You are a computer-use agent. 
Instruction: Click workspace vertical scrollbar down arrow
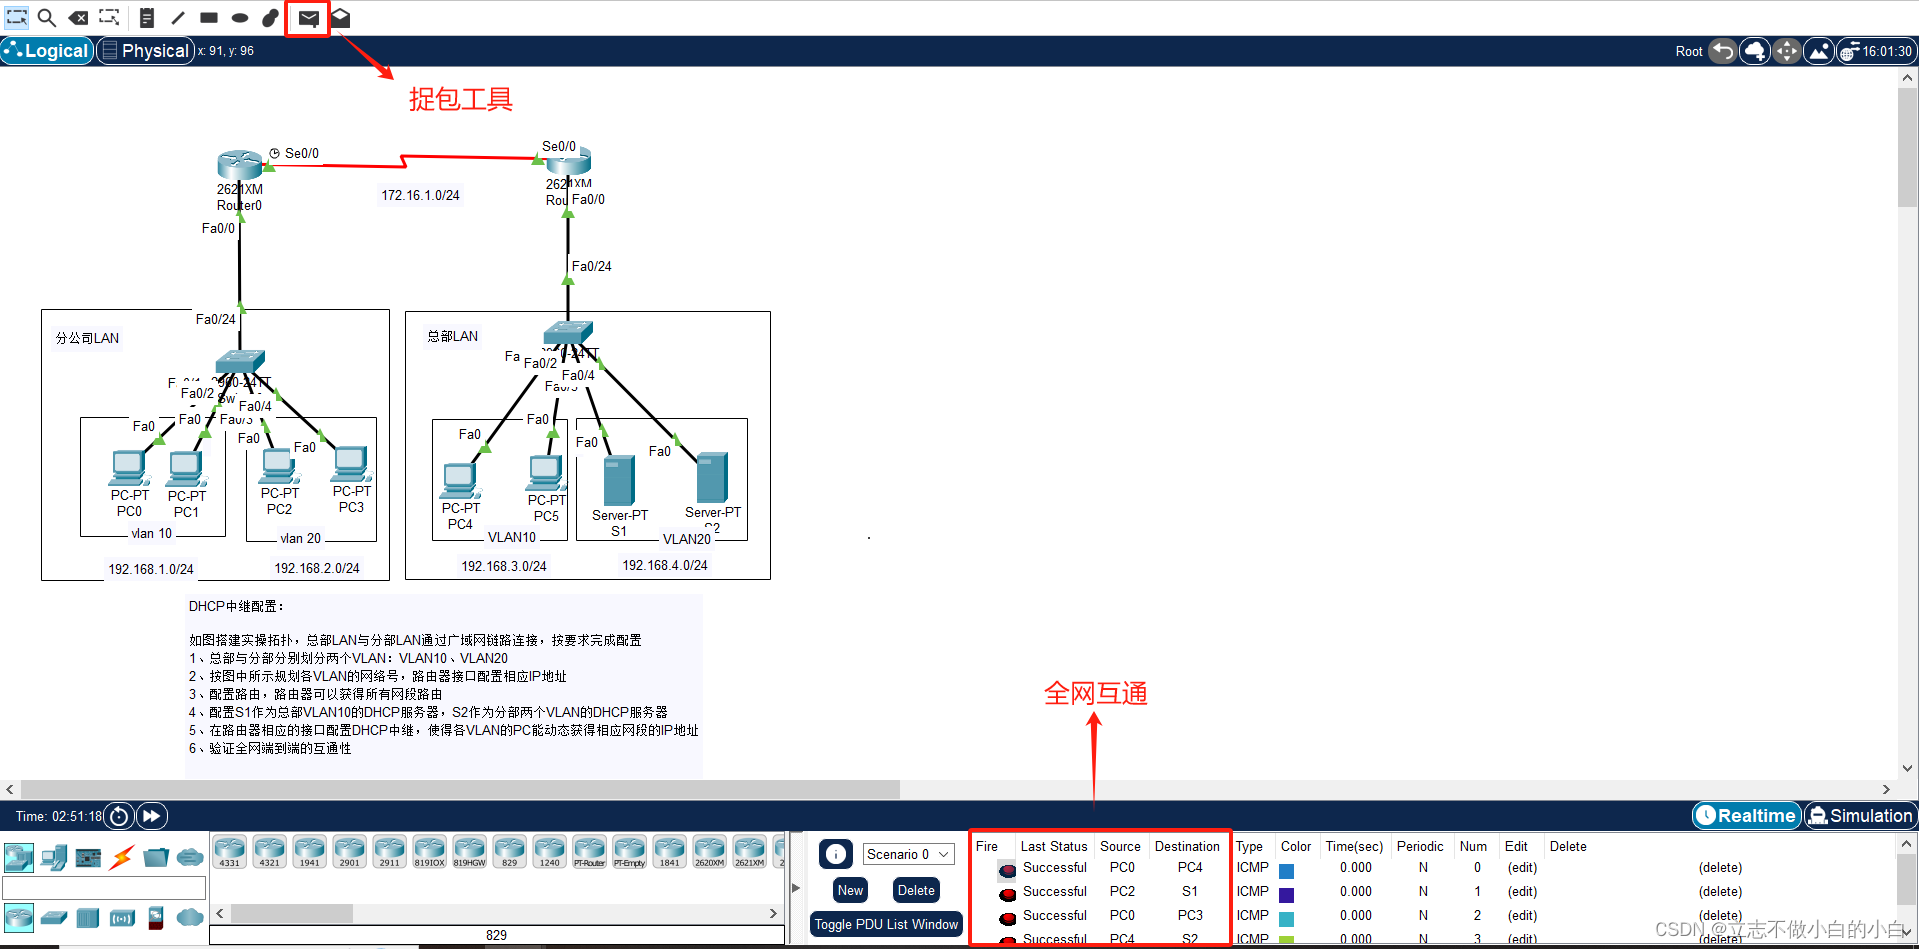coord(1907,768)
